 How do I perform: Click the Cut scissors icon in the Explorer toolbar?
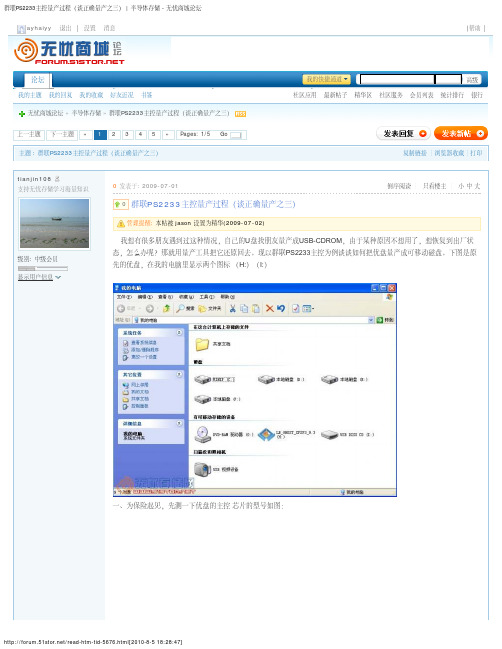coord(233,308)
